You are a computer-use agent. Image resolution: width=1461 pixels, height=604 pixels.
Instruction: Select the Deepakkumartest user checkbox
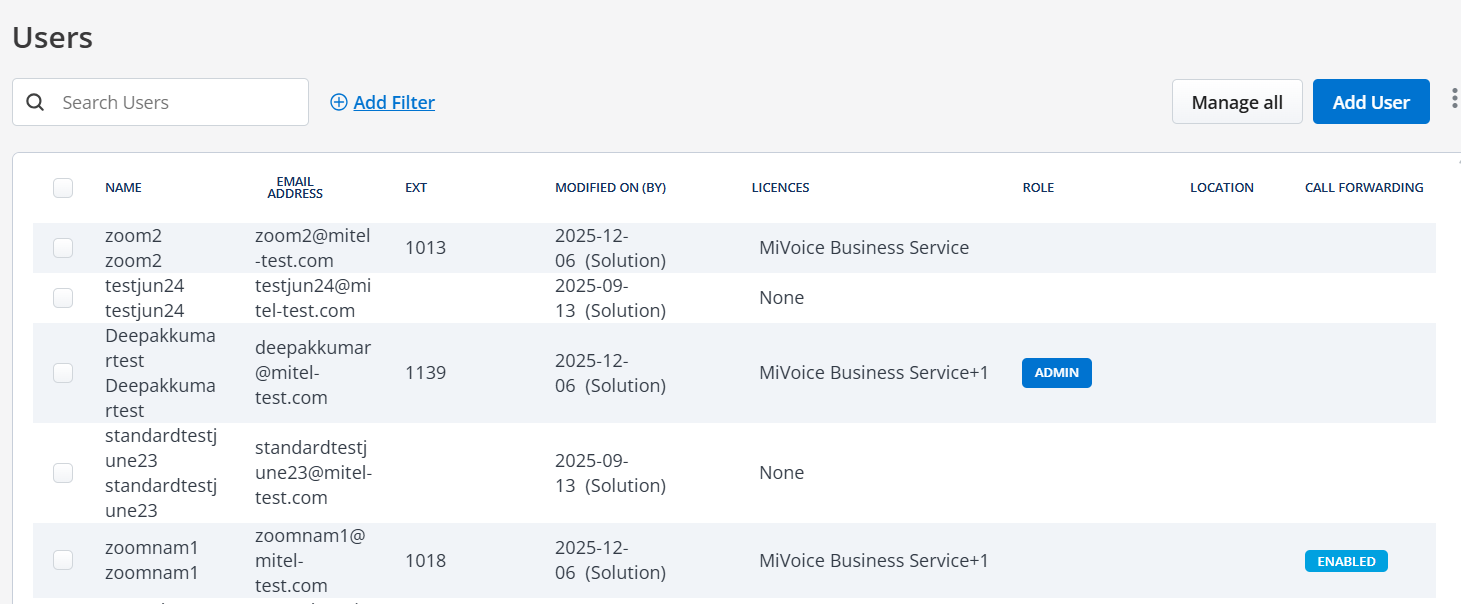tap(63, 373)
